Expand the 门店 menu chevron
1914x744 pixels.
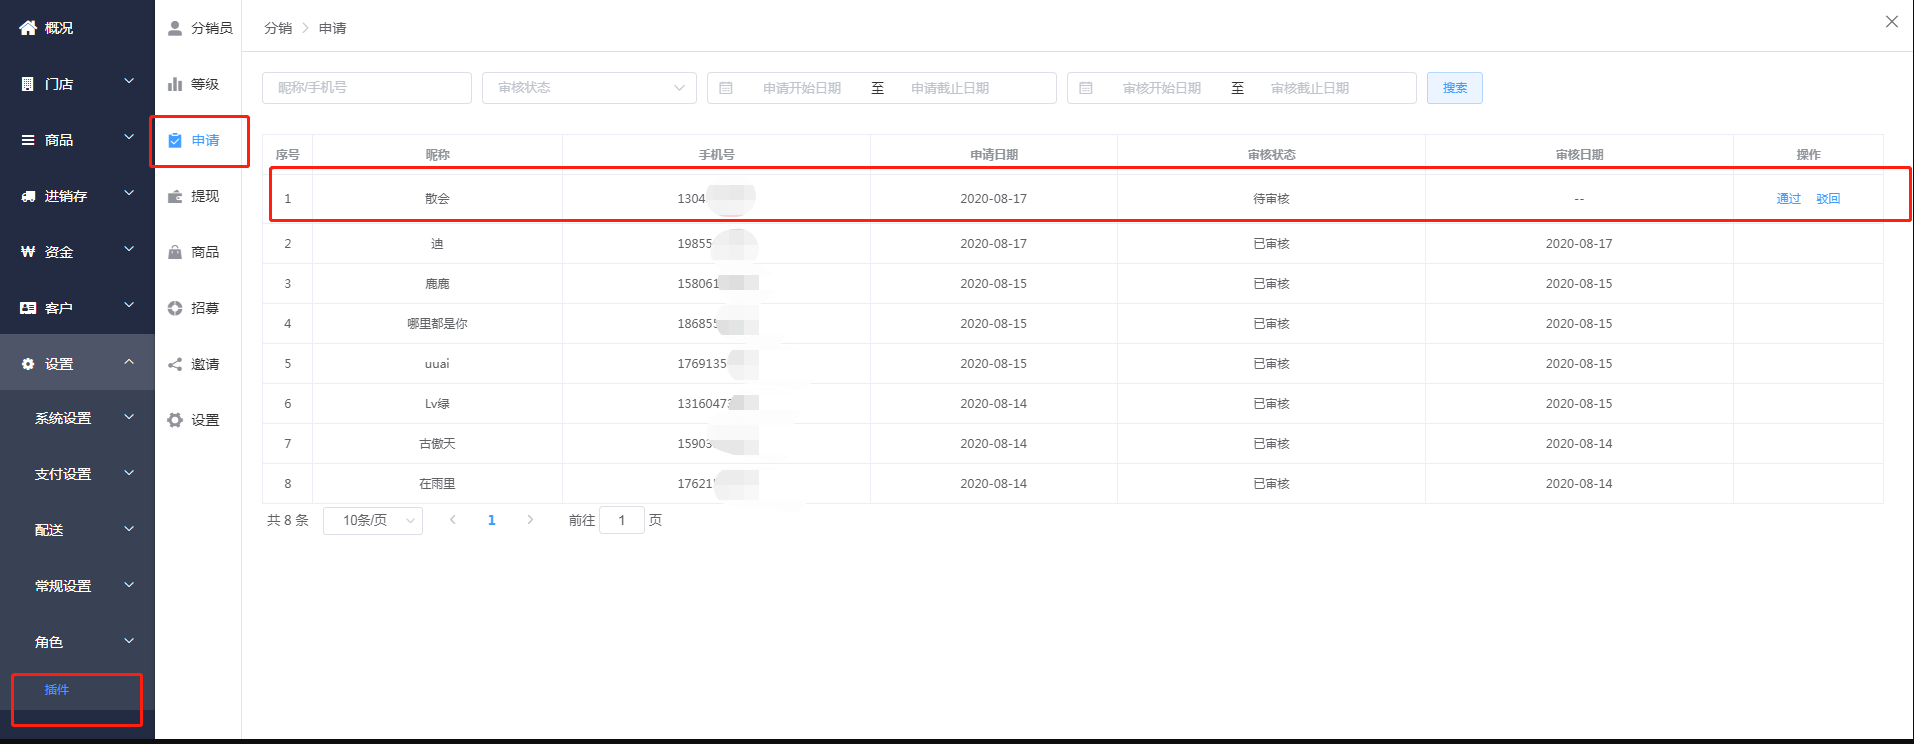(x=129, y=81)
